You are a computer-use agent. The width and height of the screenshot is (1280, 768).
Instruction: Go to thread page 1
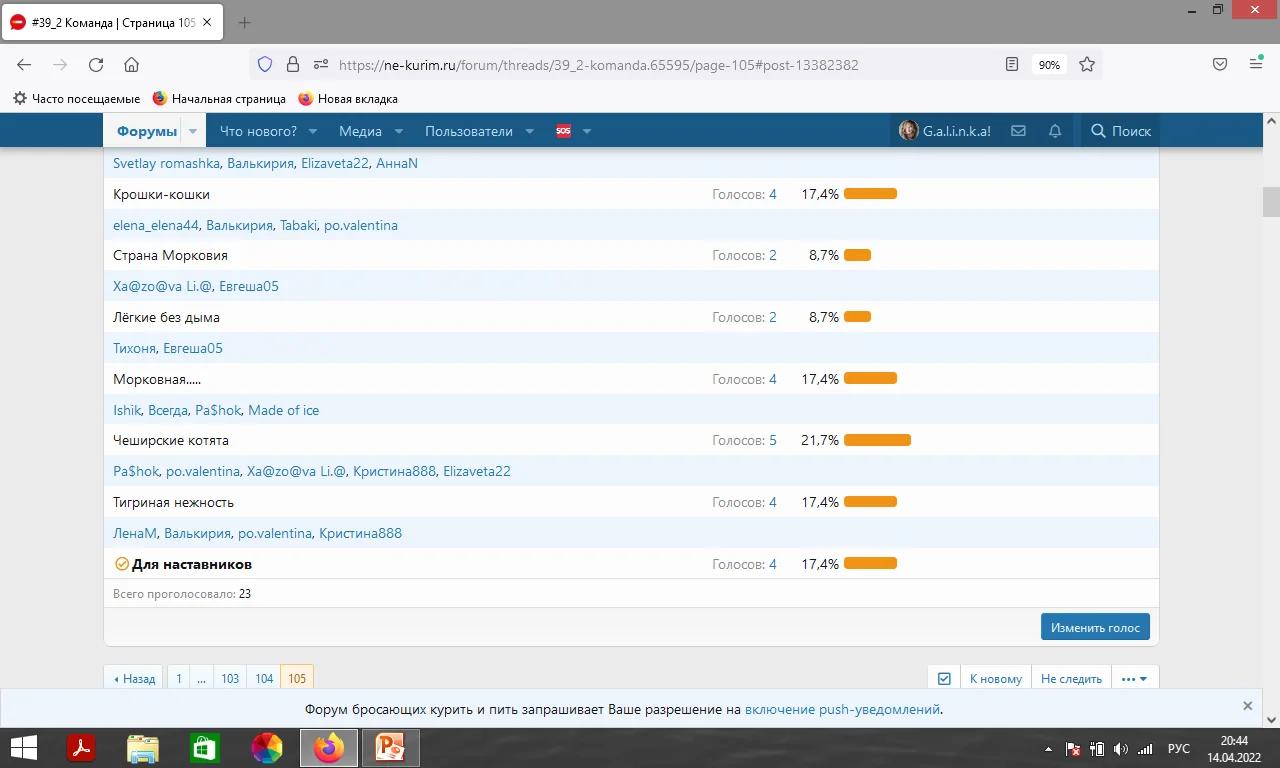click(x=179, y=678)
